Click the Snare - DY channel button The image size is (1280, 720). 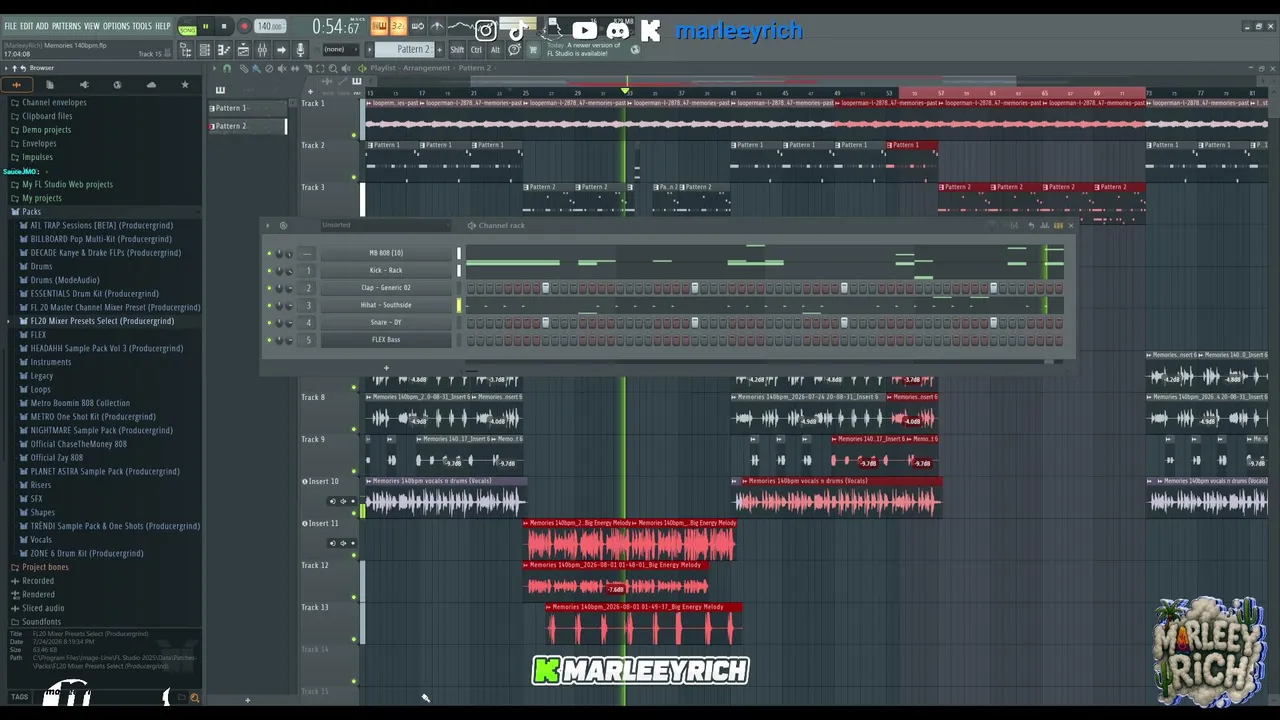[386, 323]
